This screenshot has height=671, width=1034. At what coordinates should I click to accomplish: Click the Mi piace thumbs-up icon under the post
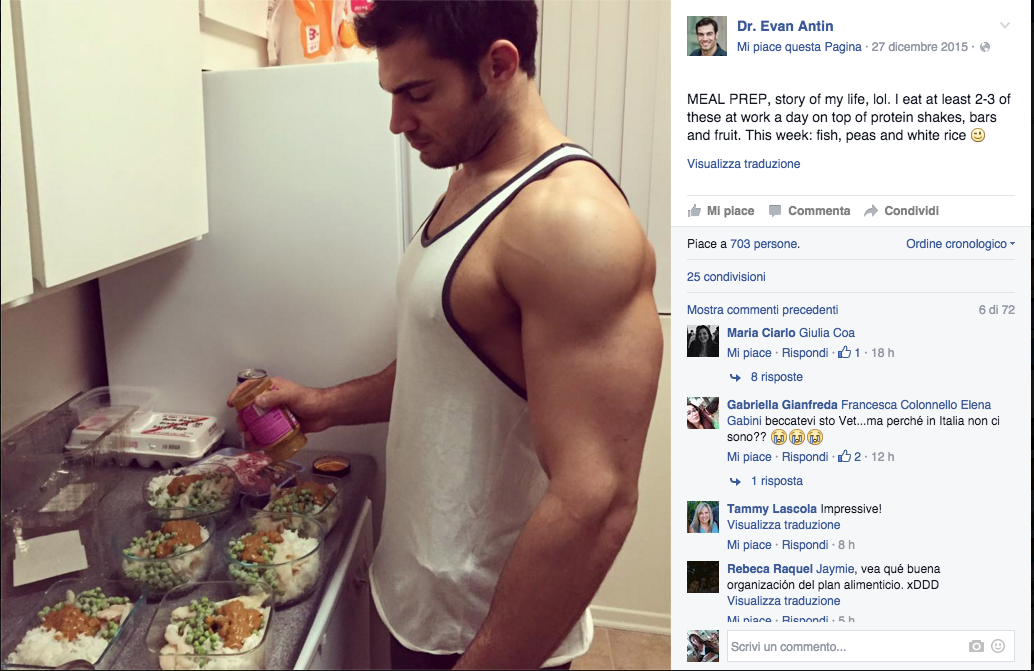[x=694, y=211]
